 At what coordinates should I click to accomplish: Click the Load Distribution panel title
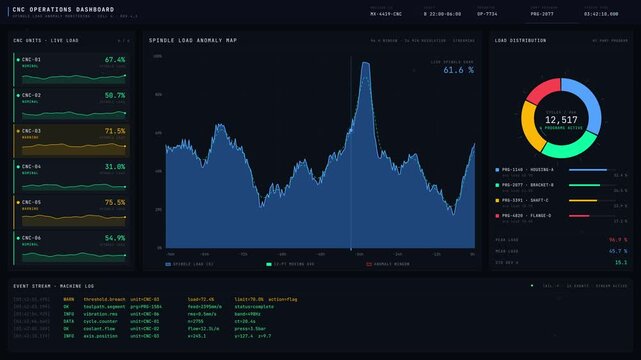pyautogui.click(x=520, y=40)
